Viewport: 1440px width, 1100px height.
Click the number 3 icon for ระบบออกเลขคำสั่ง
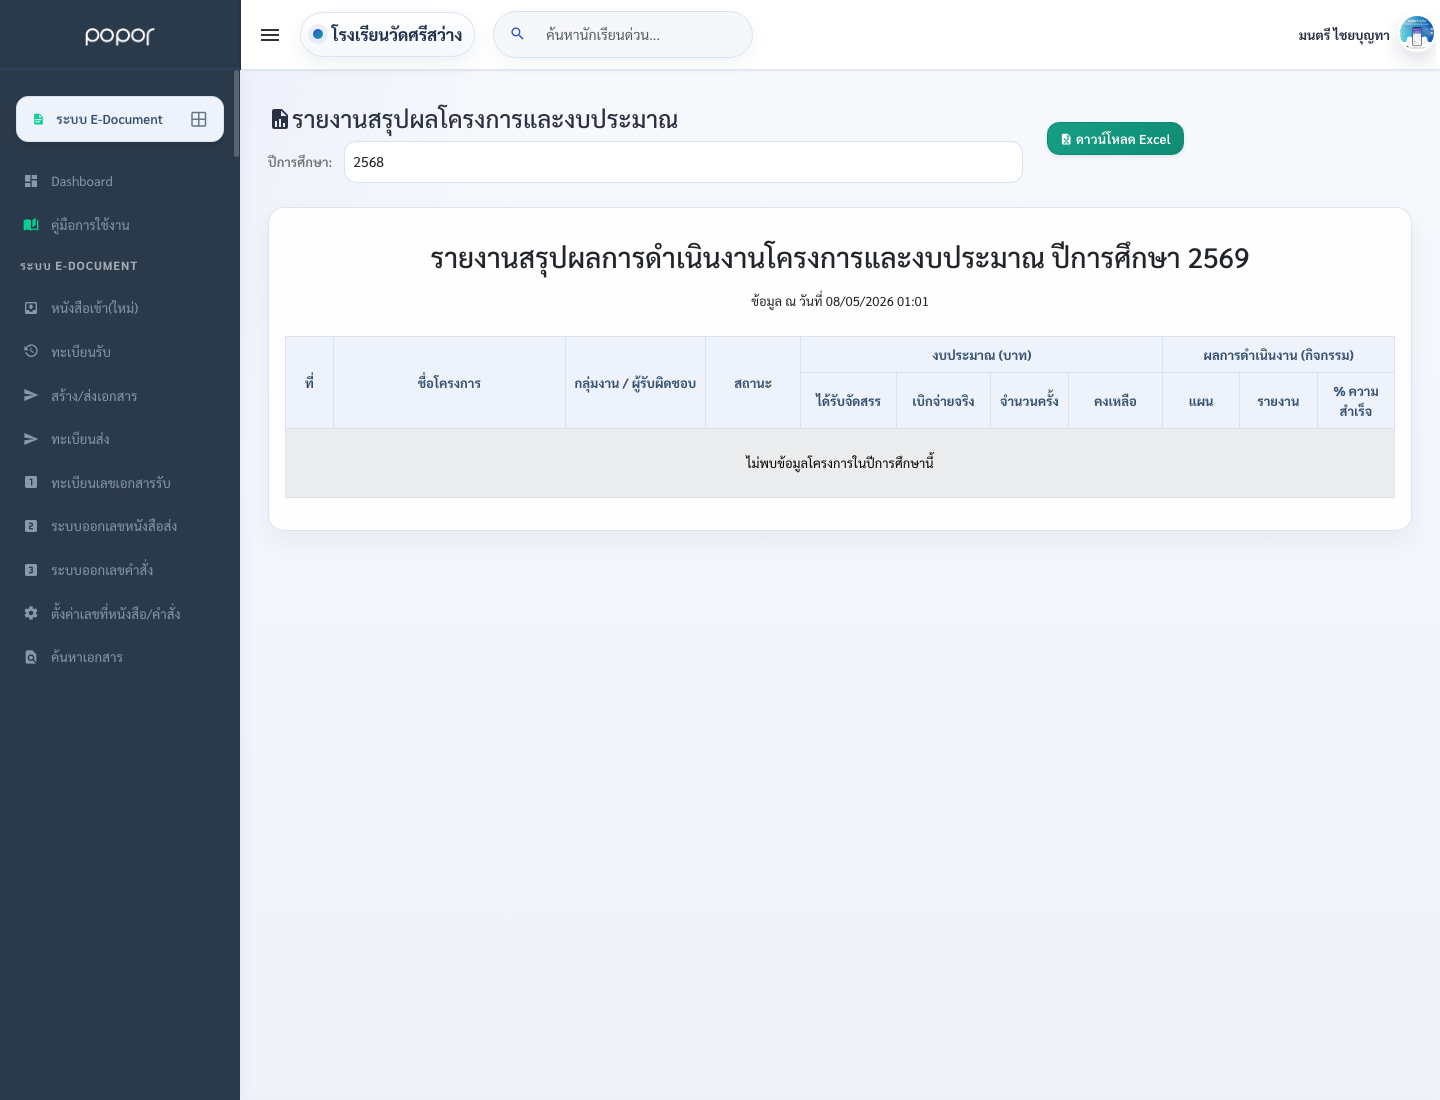(x=31, y=570)
